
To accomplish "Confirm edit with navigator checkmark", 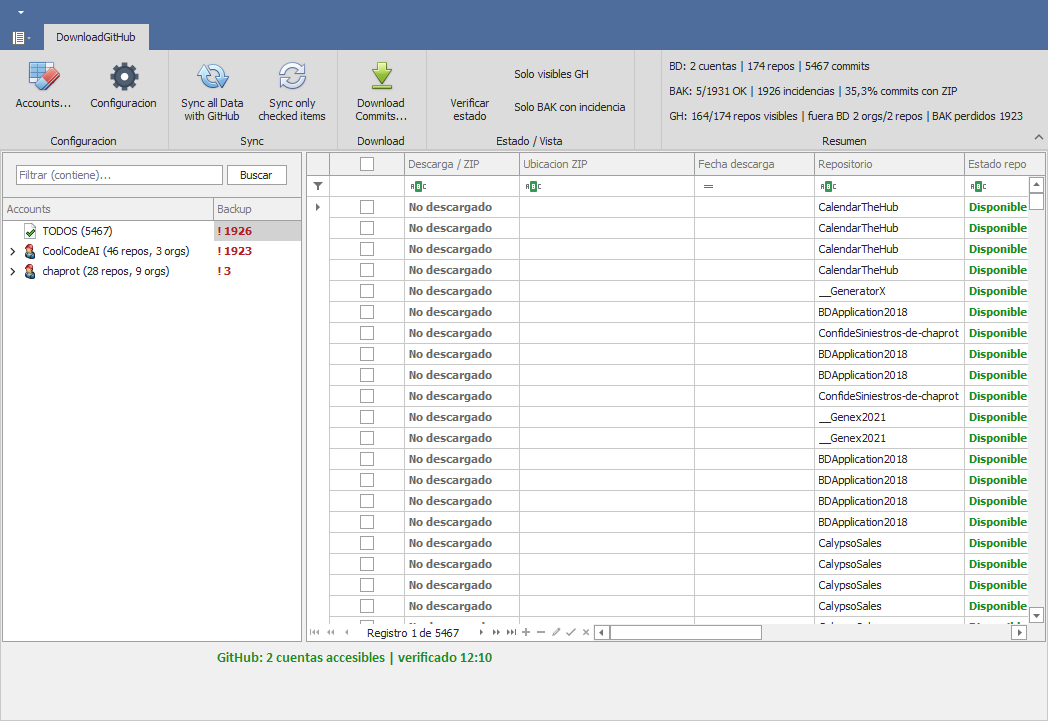I will 571,632.
